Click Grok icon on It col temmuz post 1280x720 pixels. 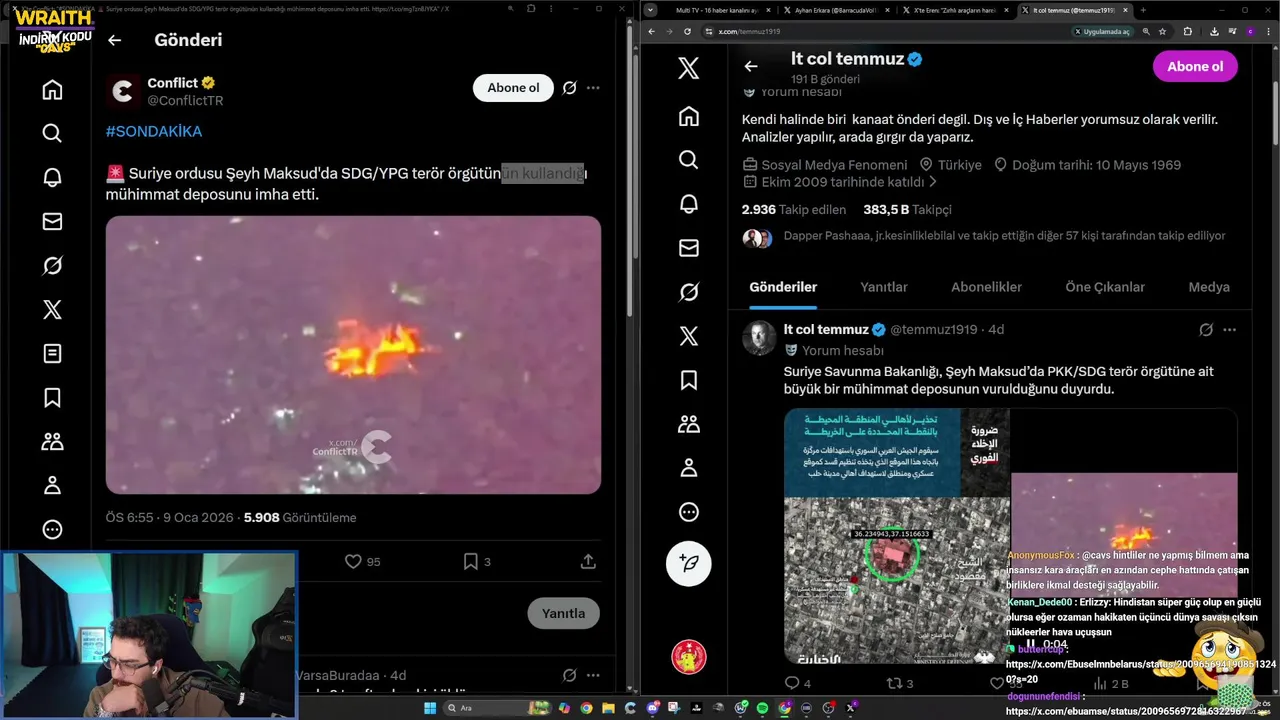pyautogui.click(x=1206, y=330)
